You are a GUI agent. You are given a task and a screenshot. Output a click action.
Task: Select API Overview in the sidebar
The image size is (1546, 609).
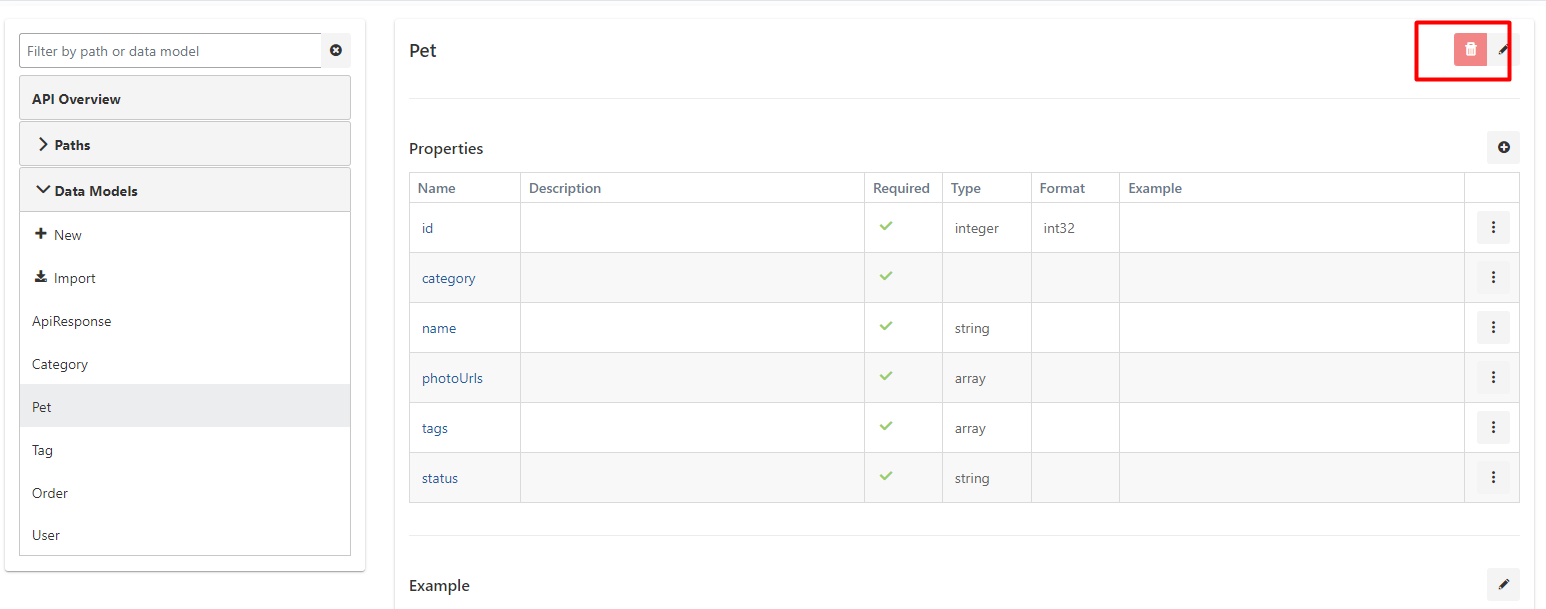click(x=75, y=98)
